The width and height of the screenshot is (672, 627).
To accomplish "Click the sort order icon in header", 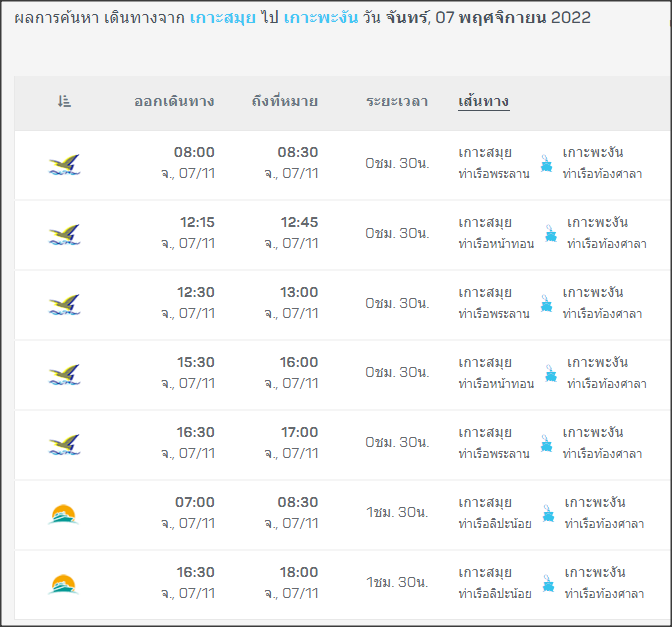I will 64,102.
